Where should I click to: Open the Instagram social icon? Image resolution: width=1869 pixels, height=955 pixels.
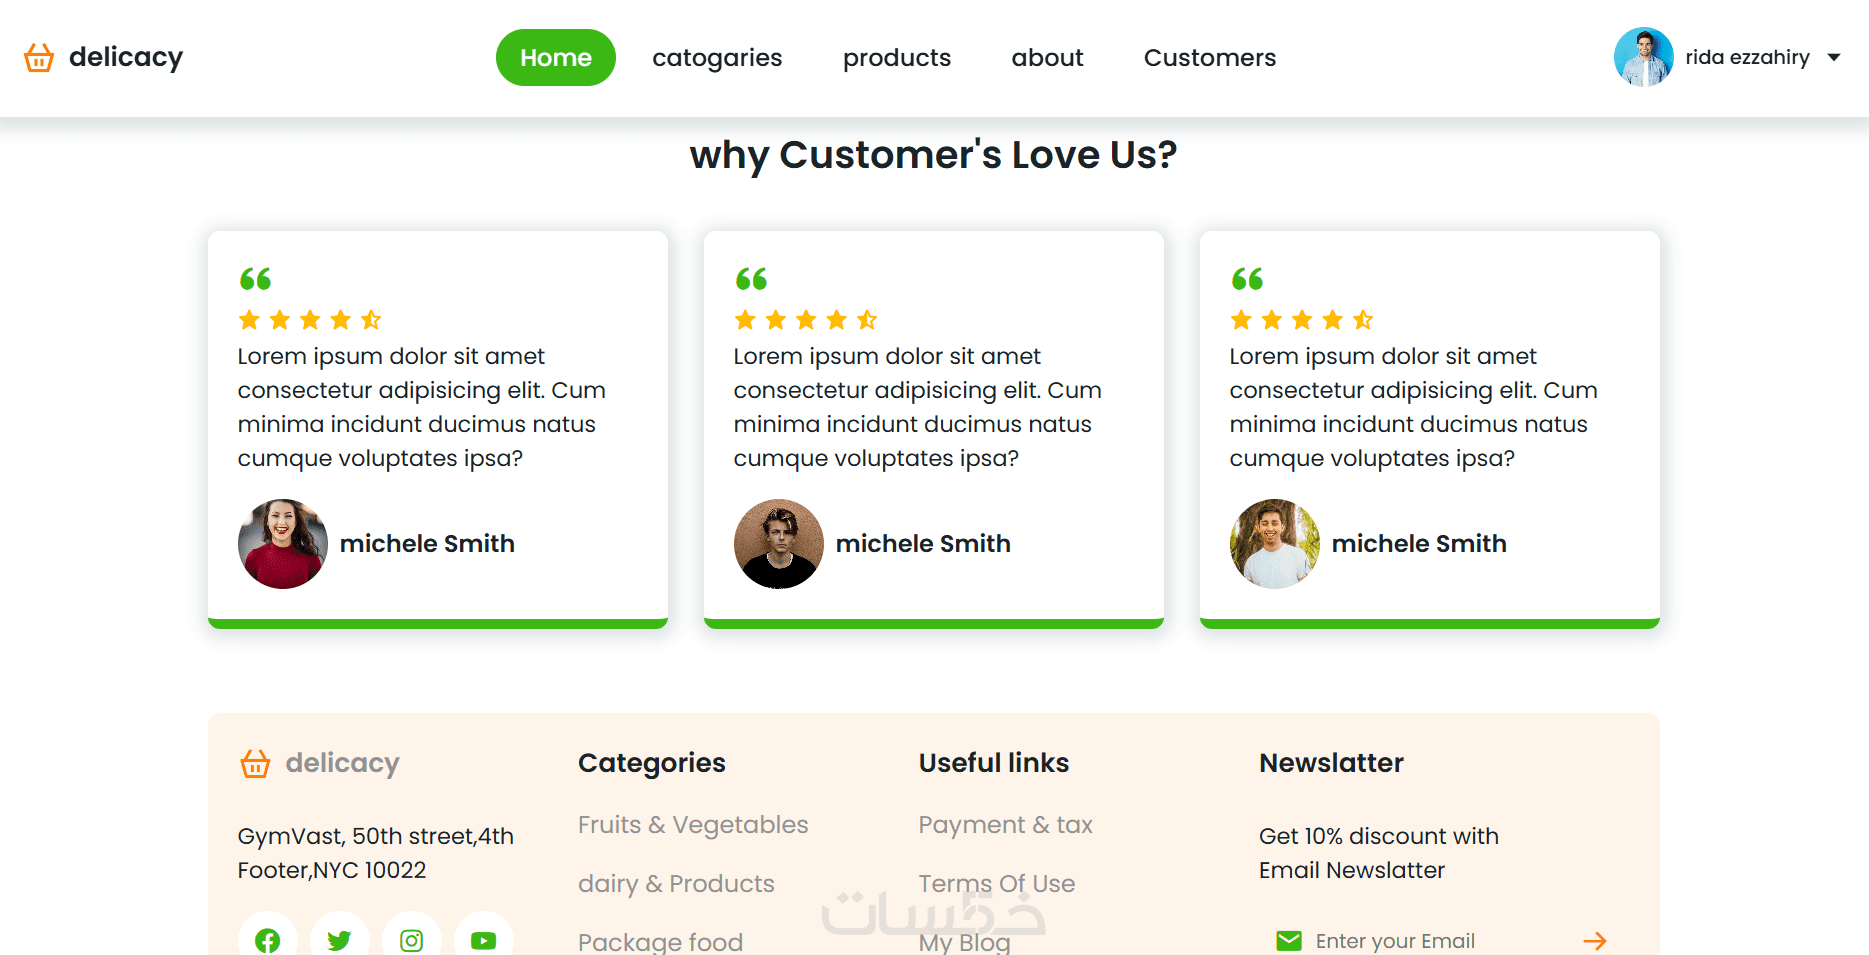tap(411, 940)
